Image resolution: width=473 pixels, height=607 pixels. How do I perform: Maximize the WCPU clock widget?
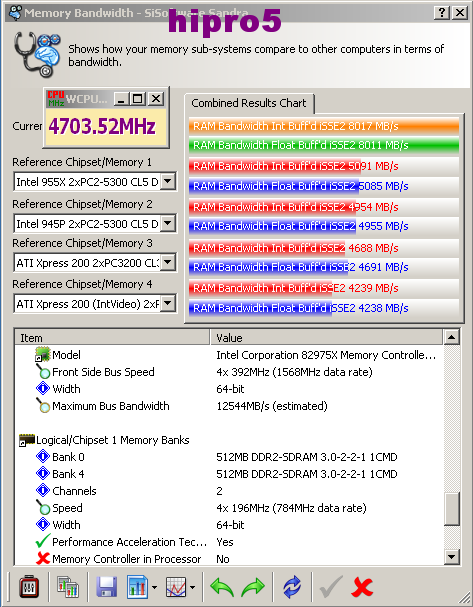[x=137, y=99]
